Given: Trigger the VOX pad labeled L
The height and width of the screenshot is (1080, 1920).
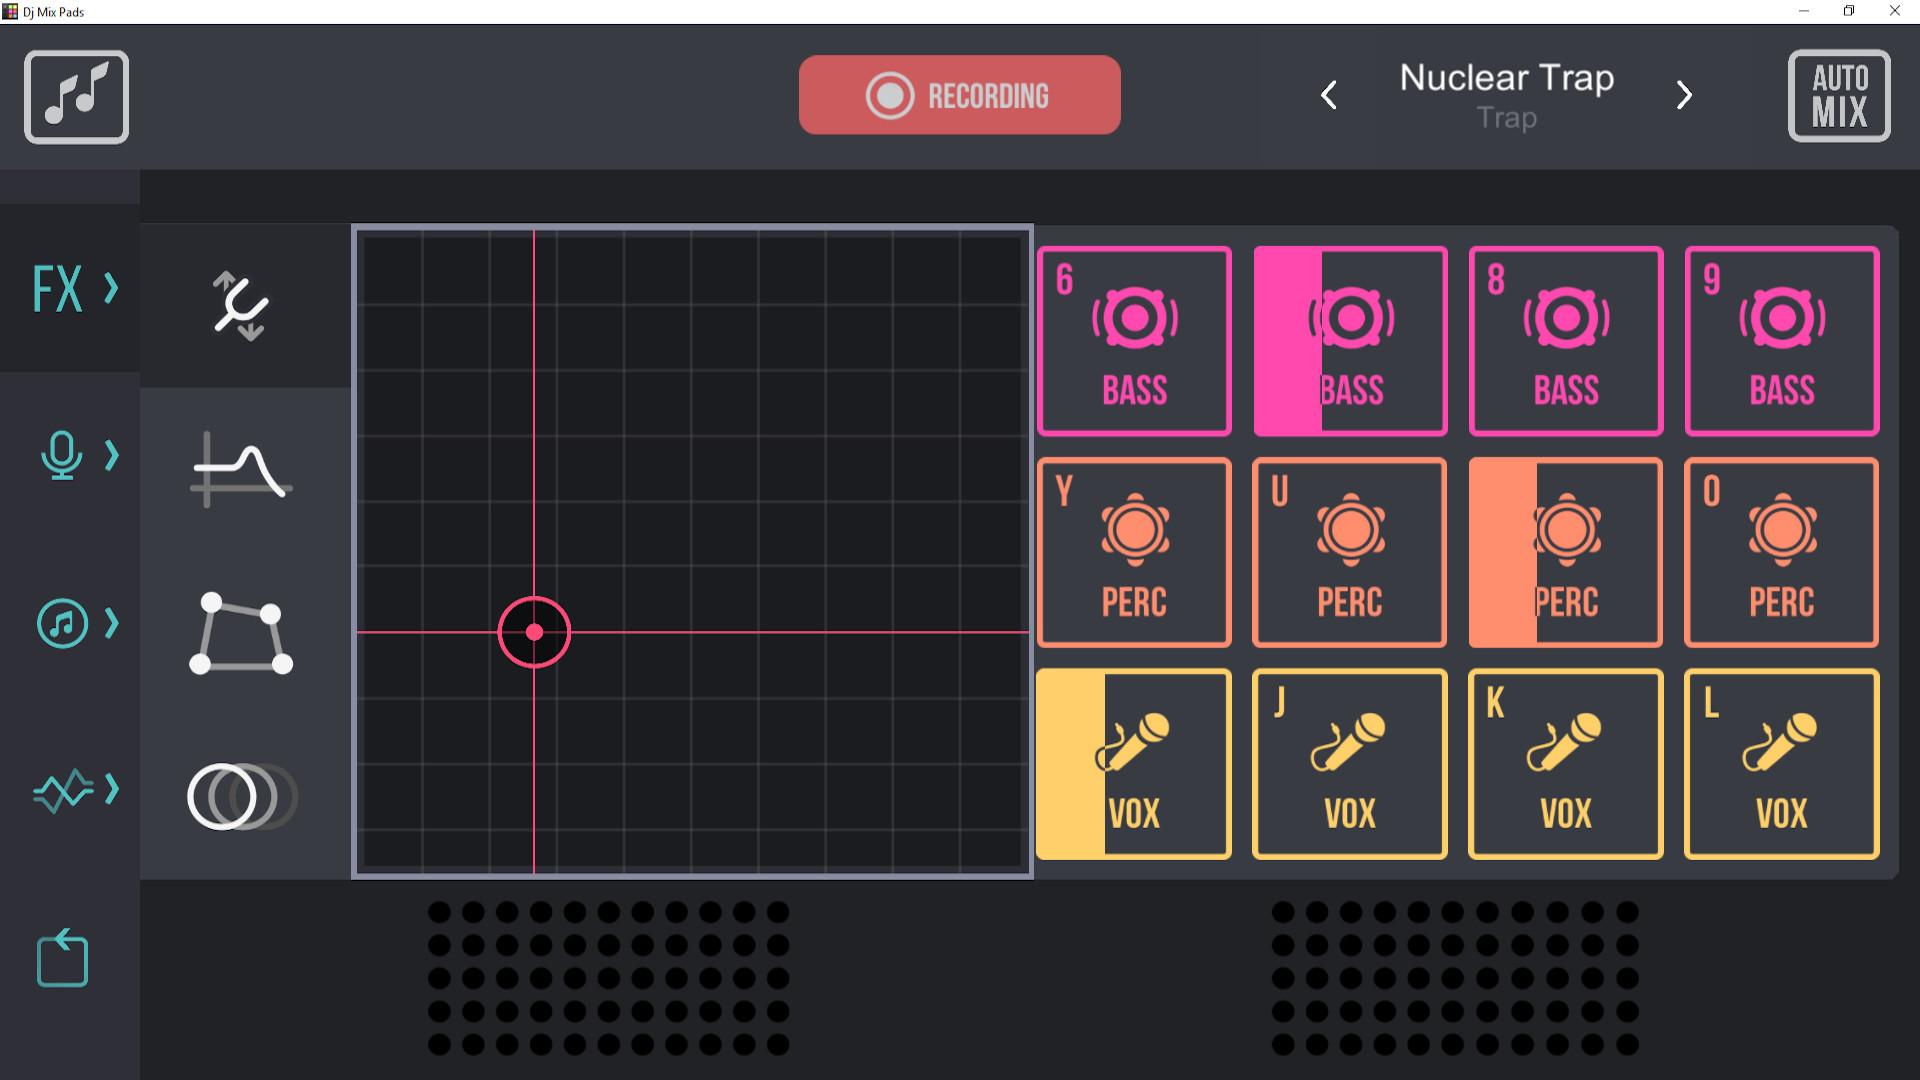Looking at the screenshot, I should 1782,764.
